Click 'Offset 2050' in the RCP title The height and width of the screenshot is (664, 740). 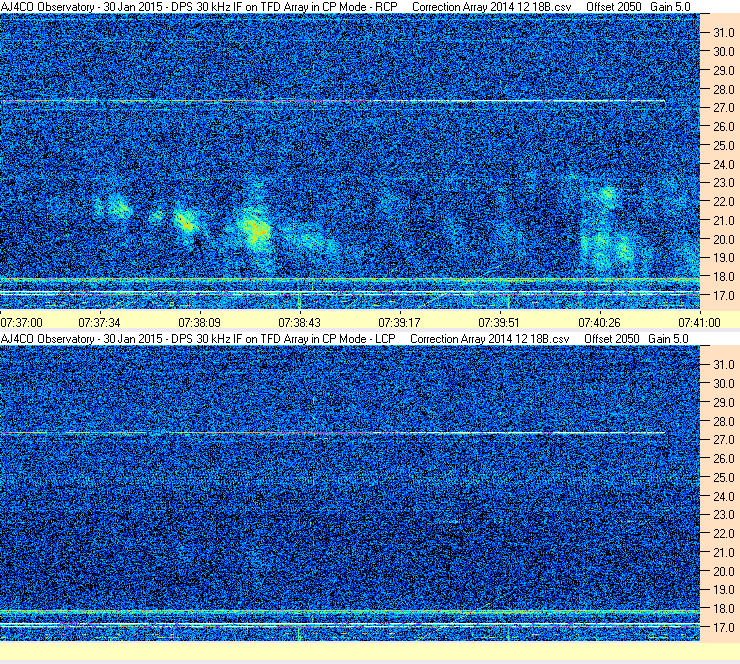coord(614,7)
